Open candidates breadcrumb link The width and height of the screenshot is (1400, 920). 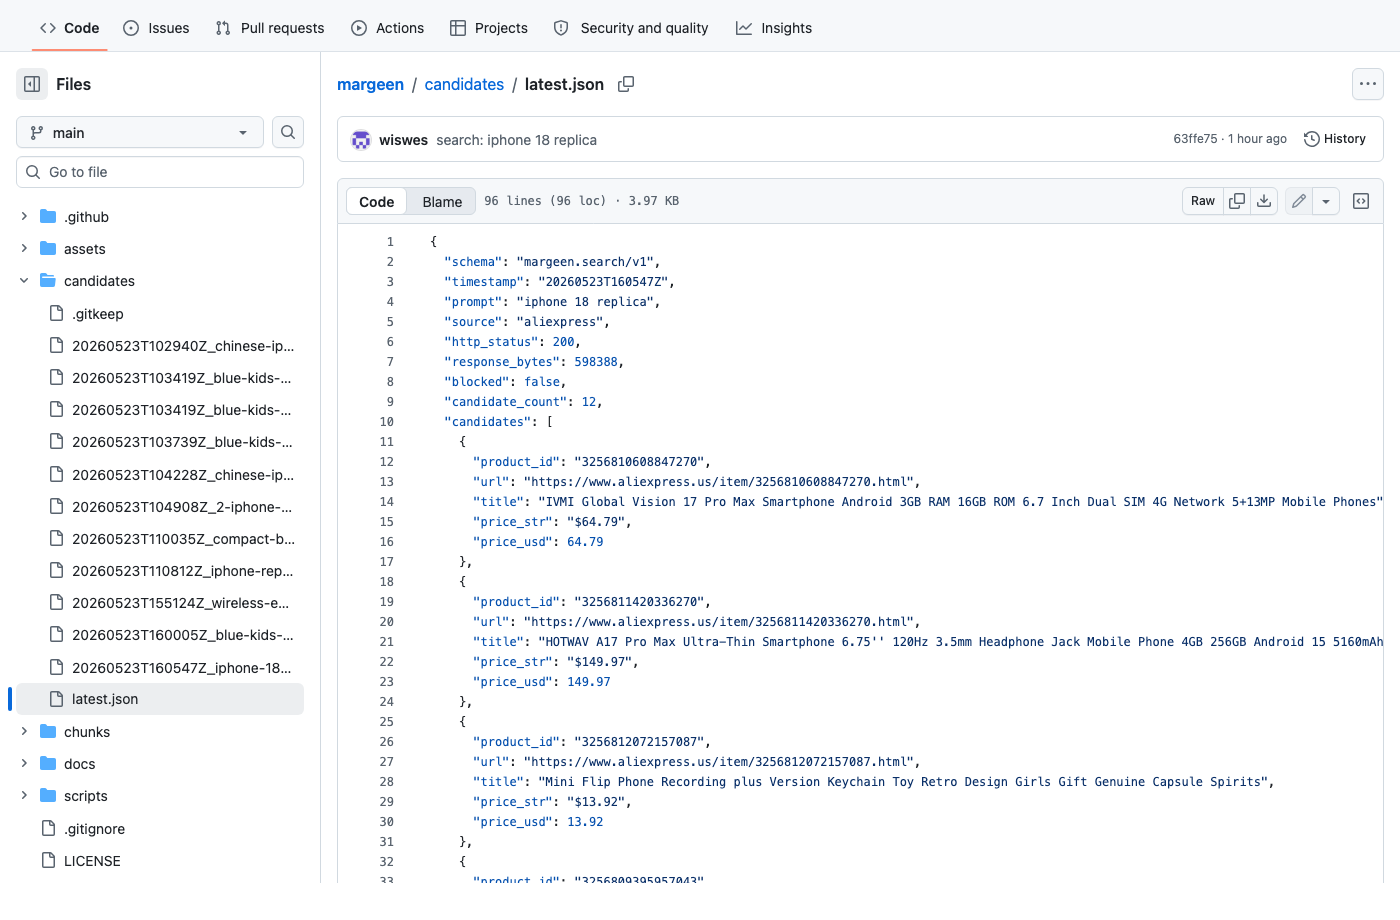464,84
